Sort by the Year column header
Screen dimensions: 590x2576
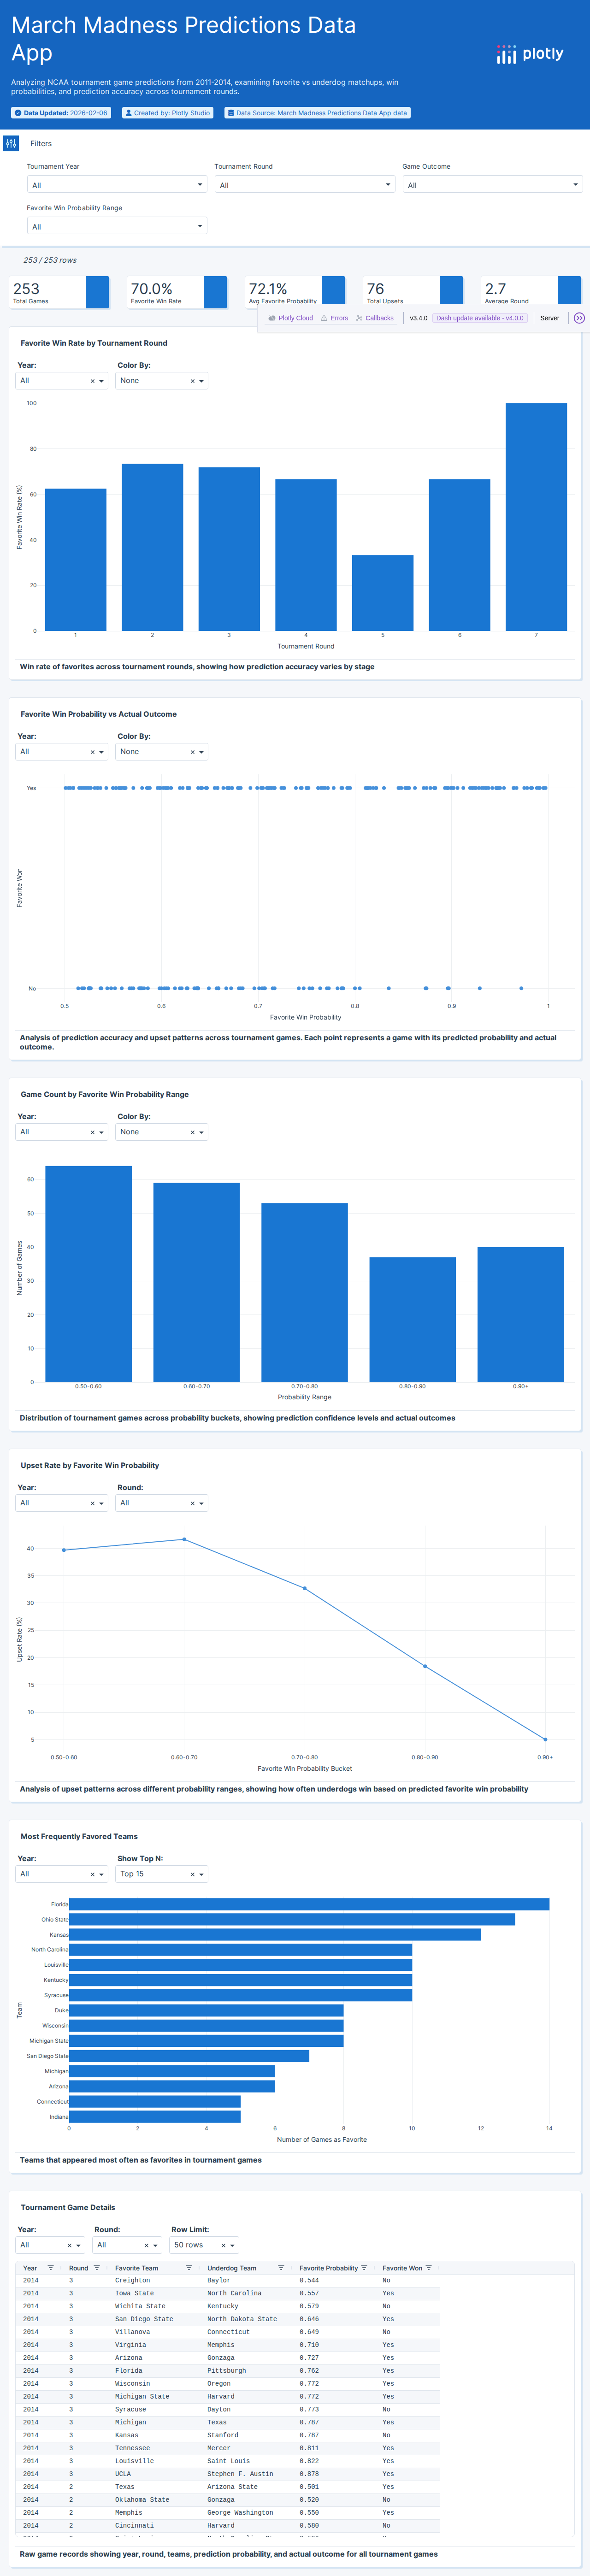pyautogui.click(x=30, y=2268)
